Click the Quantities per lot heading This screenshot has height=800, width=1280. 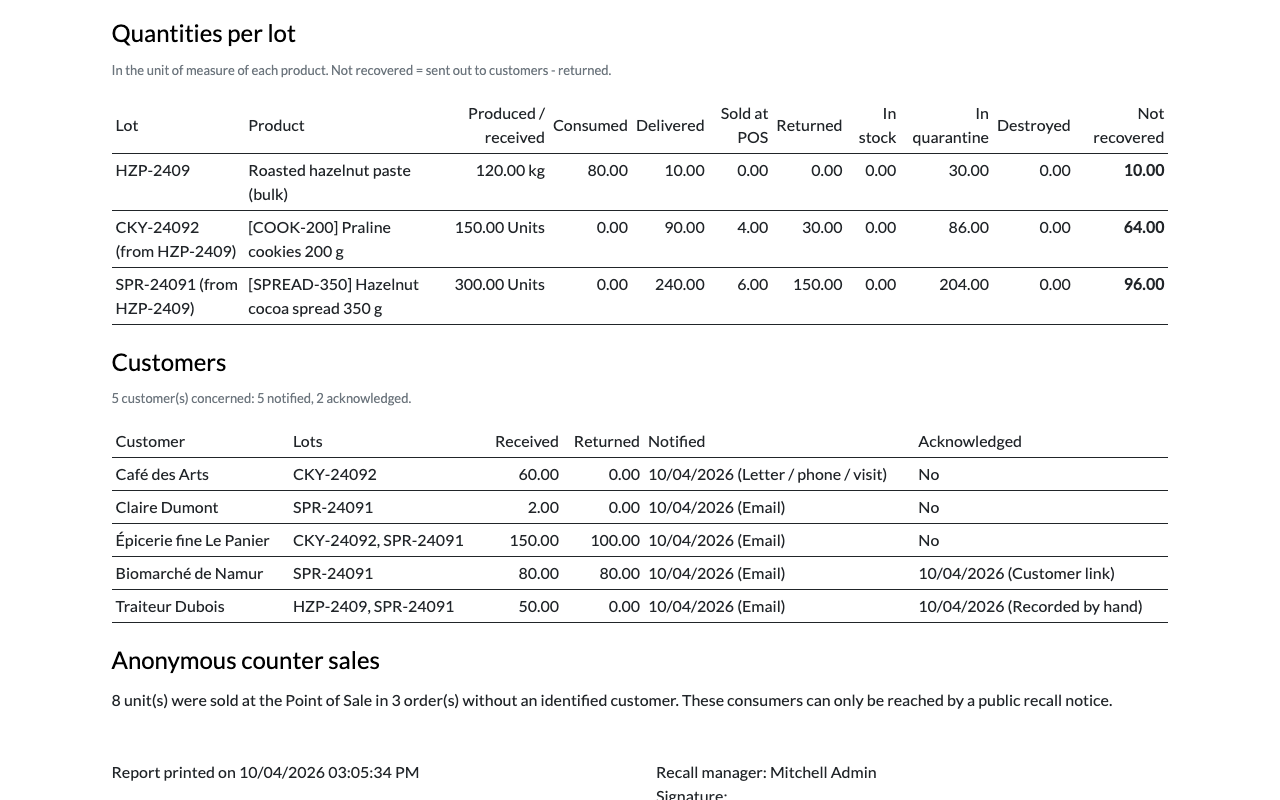tap(204, 33)
